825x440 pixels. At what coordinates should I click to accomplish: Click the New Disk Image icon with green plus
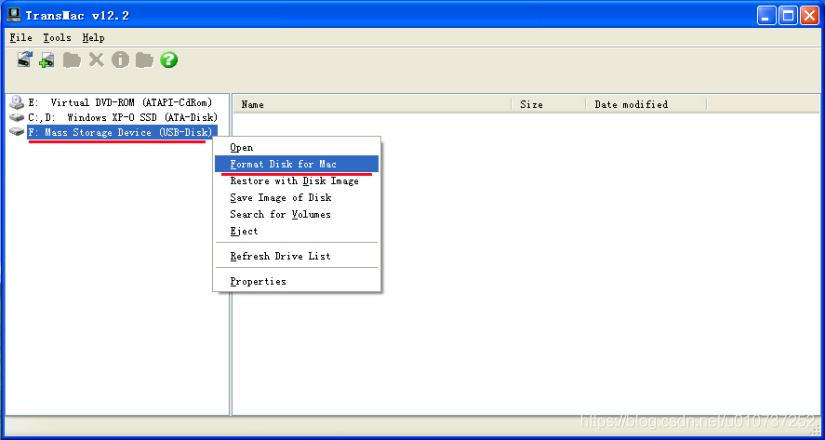[46, 59]
